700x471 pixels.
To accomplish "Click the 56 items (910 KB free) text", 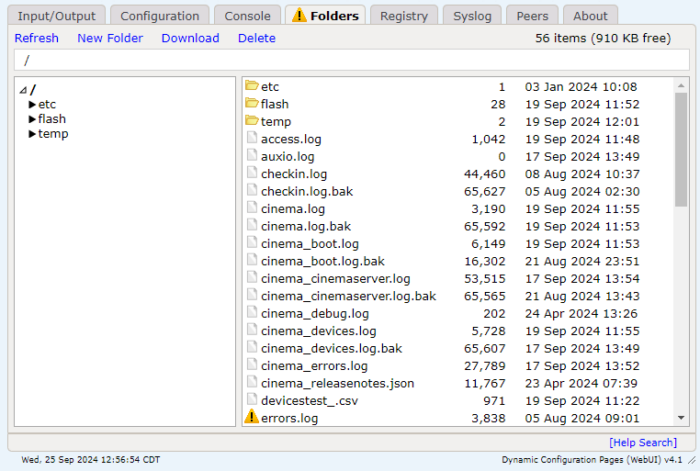I will (603, 38).
